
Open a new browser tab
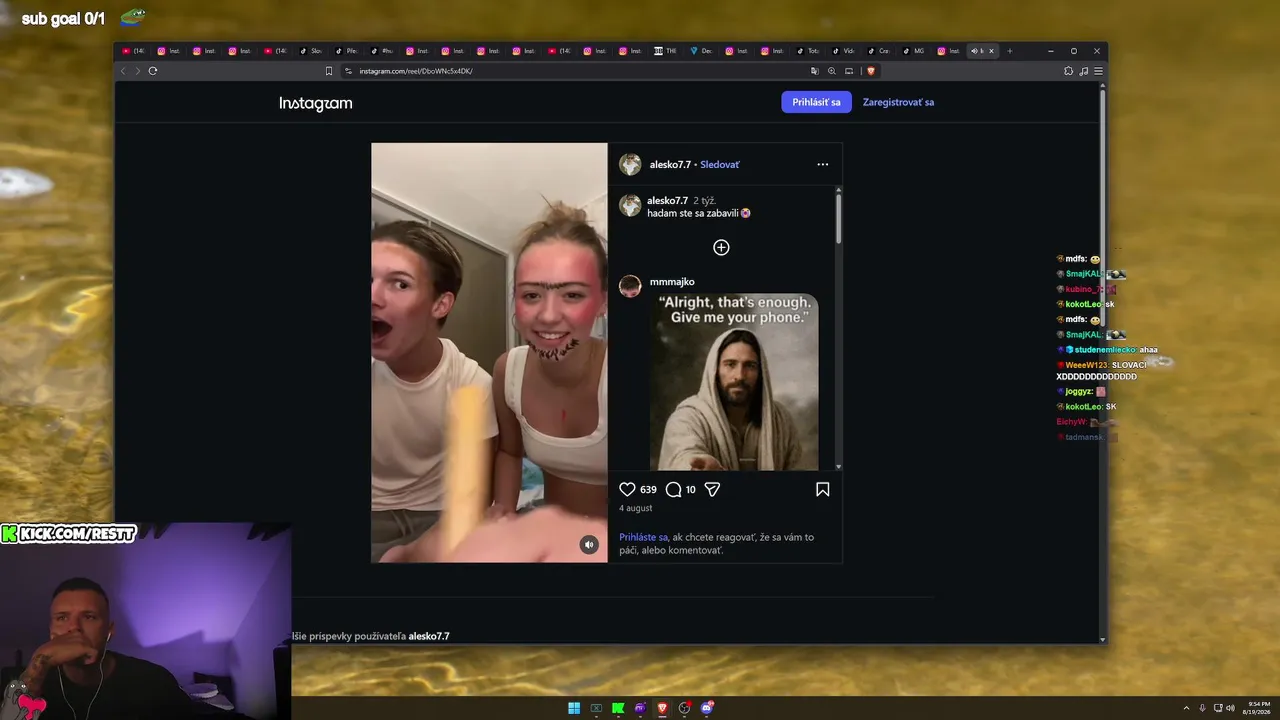click(x=1009, y=51)
